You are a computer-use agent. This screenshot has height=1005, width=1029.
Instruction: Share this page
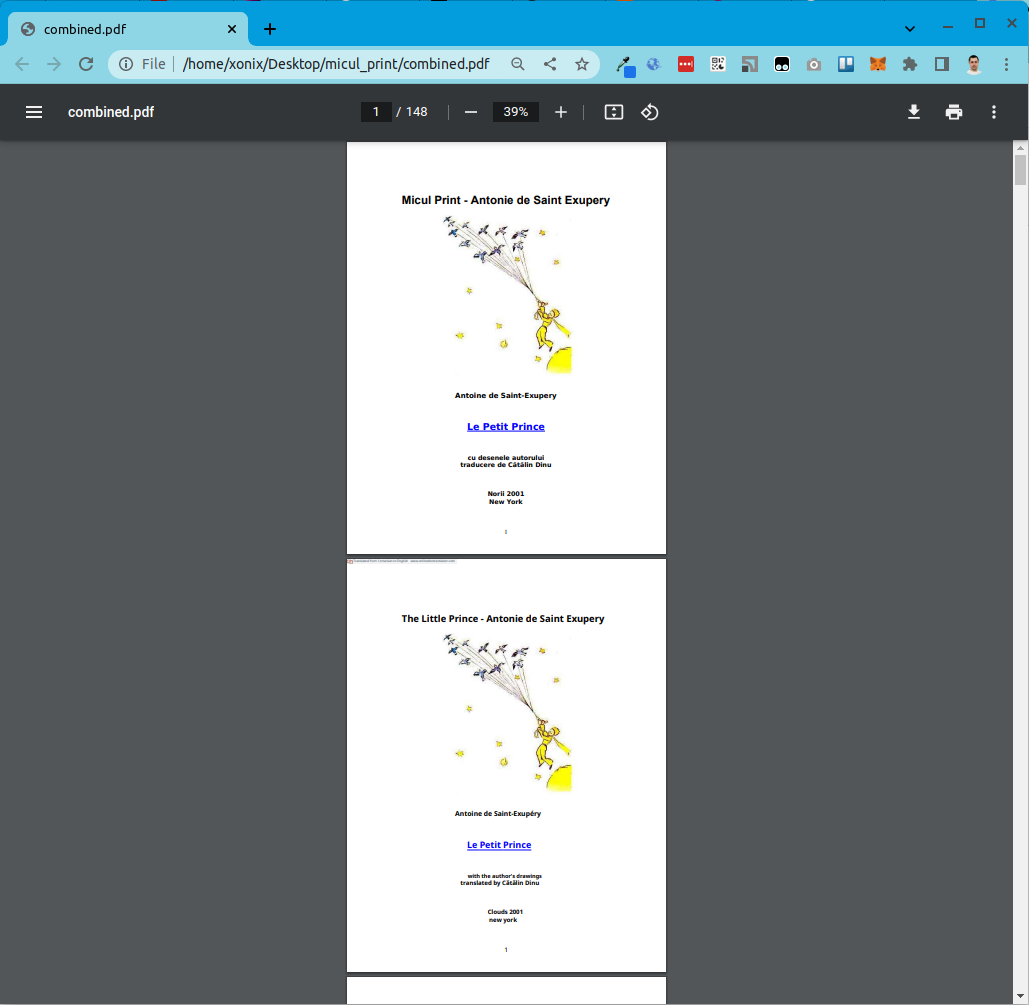(x=550, y=64)
